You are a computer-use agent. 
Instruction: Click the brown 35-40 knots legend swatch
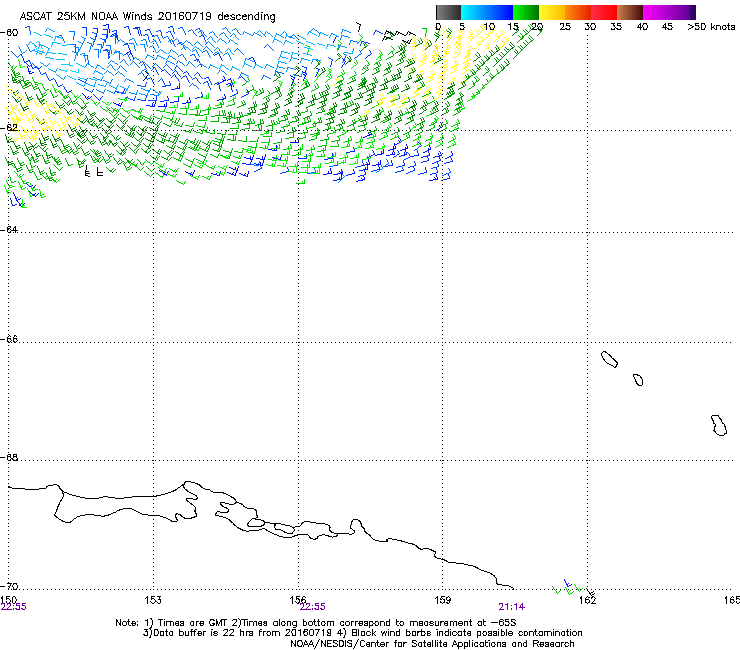pos(630,12)
